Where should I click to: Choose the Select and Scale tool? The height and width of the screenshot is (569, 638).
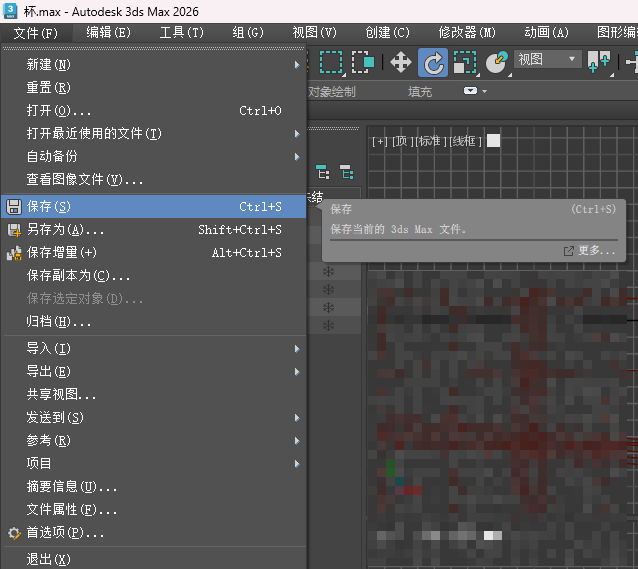point(465,62)
